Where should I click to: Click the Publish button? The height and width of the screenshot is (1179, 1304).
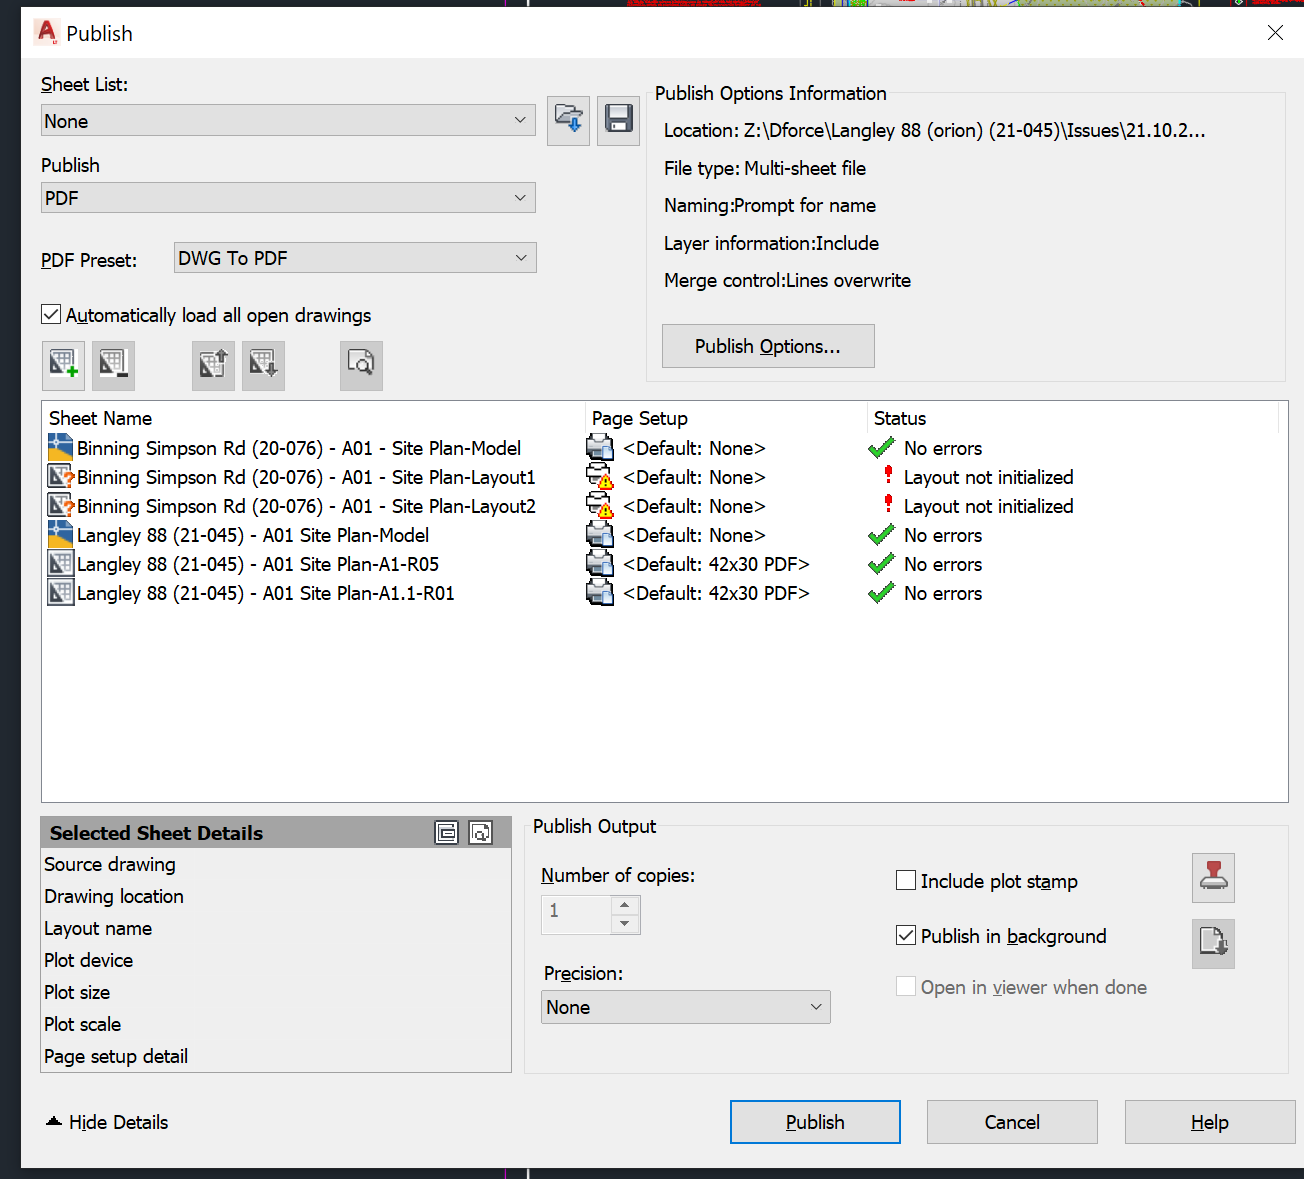(815, 1121)
